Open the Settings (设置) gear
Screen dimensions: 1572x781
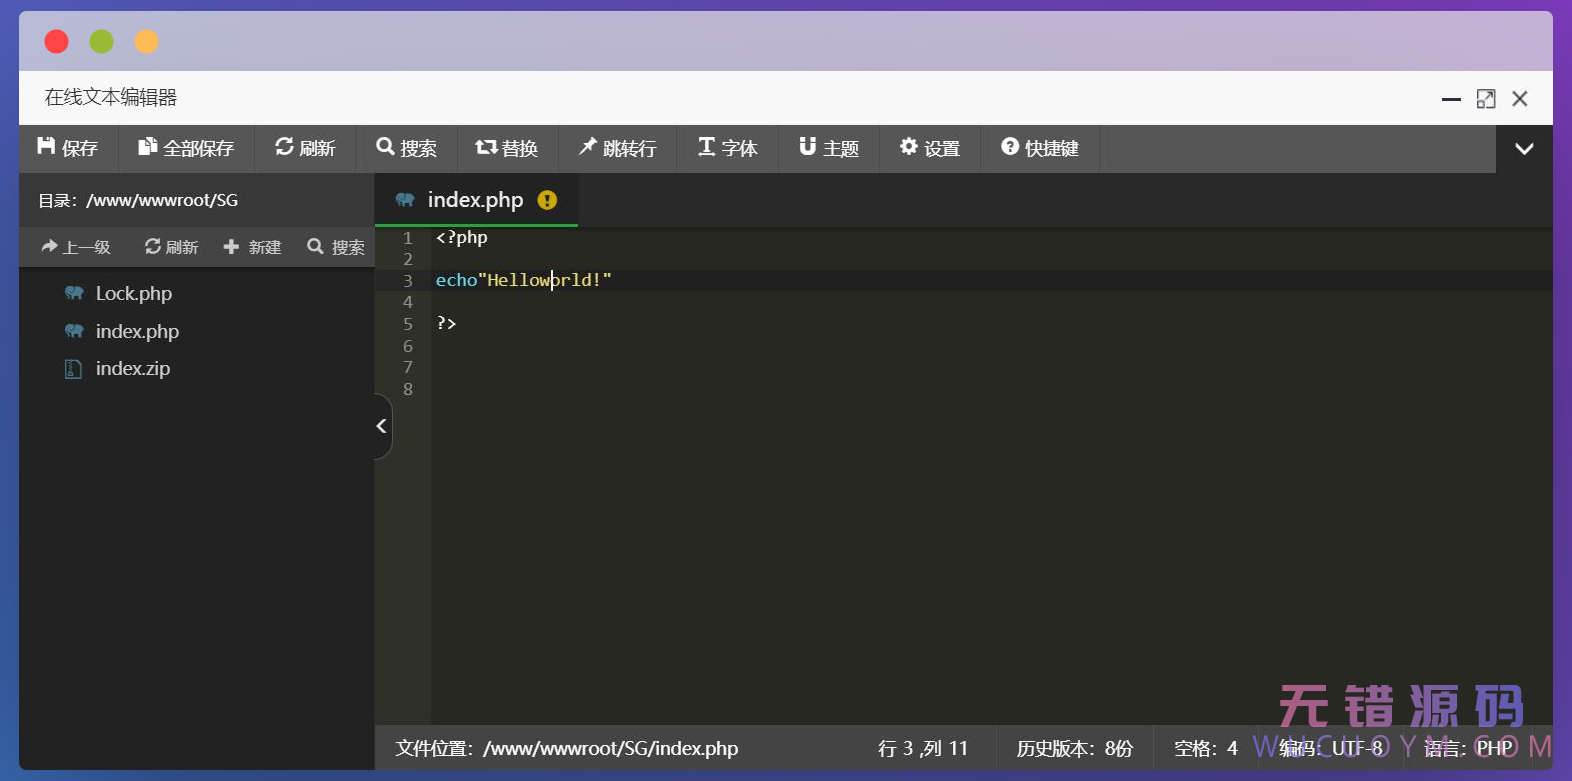pos(908,147)
